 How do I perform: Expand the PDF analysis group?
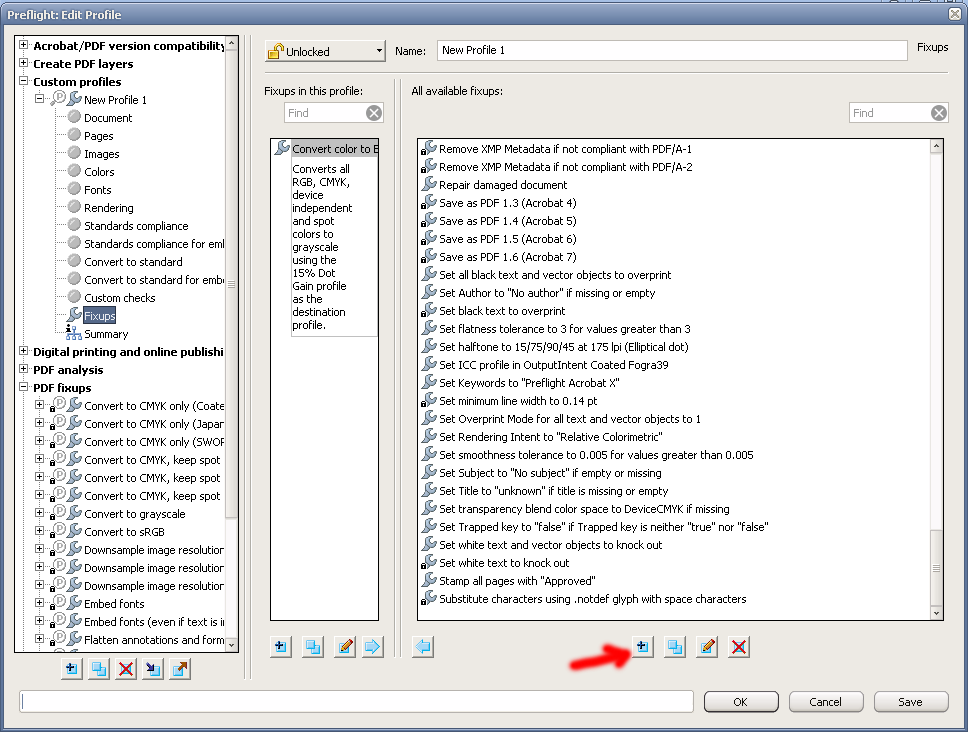(x=23, y=369)
